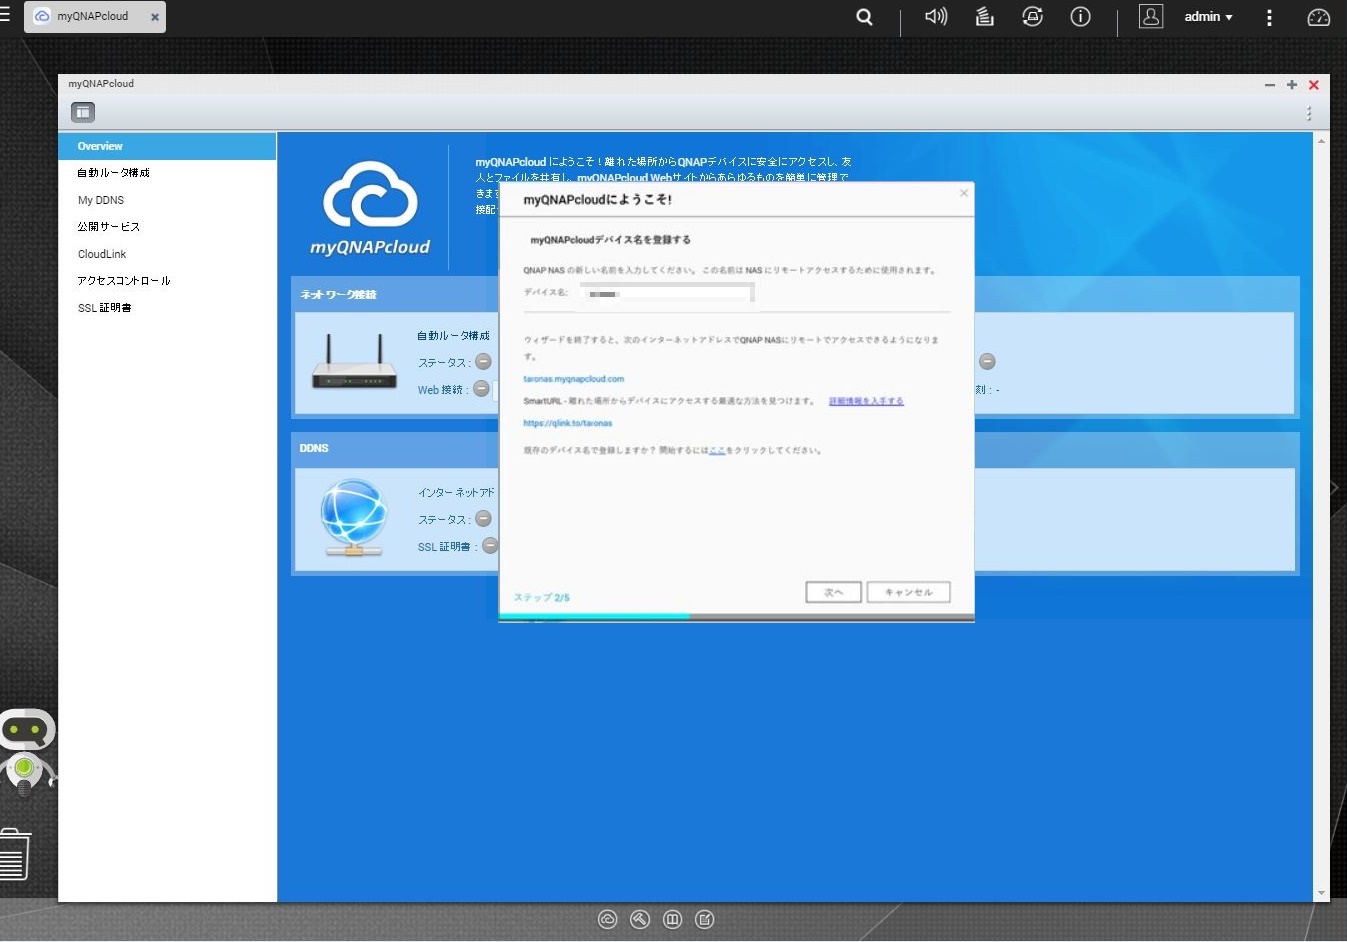Select Overview in the sidebar
The height and width of the screenshot is (942, 1347).
click(167, 146)
